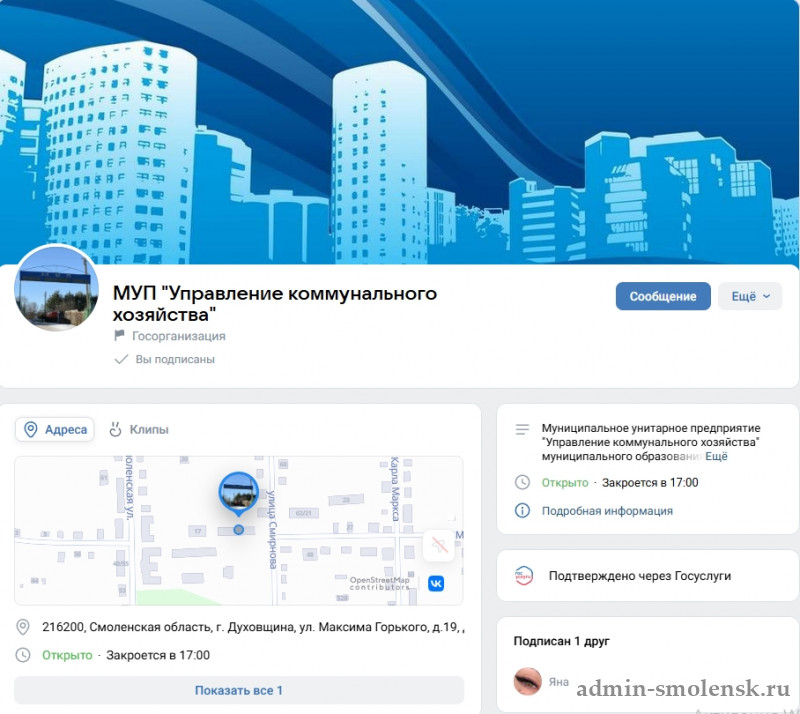Click the Госуслуги verification icon
Screen dimensions: 800x714
coord(524,576)
